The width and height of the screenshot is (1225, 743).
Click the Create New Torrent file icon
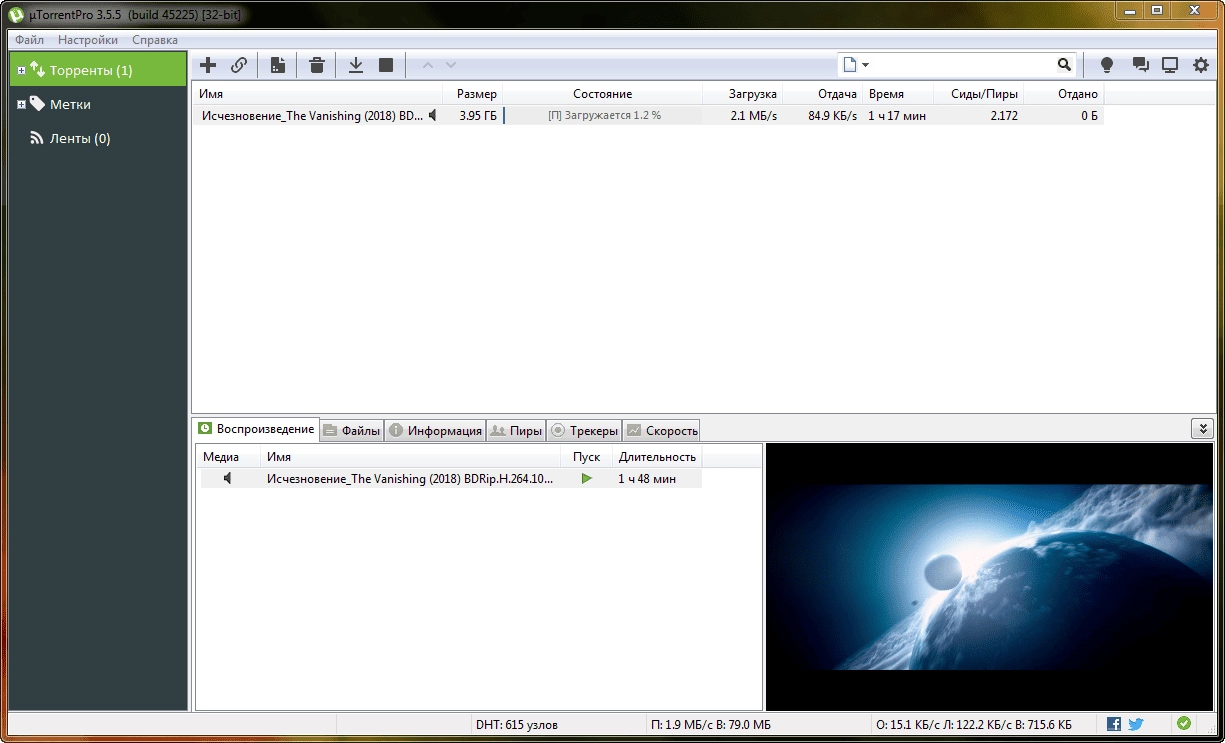click(x=278, y=65)
